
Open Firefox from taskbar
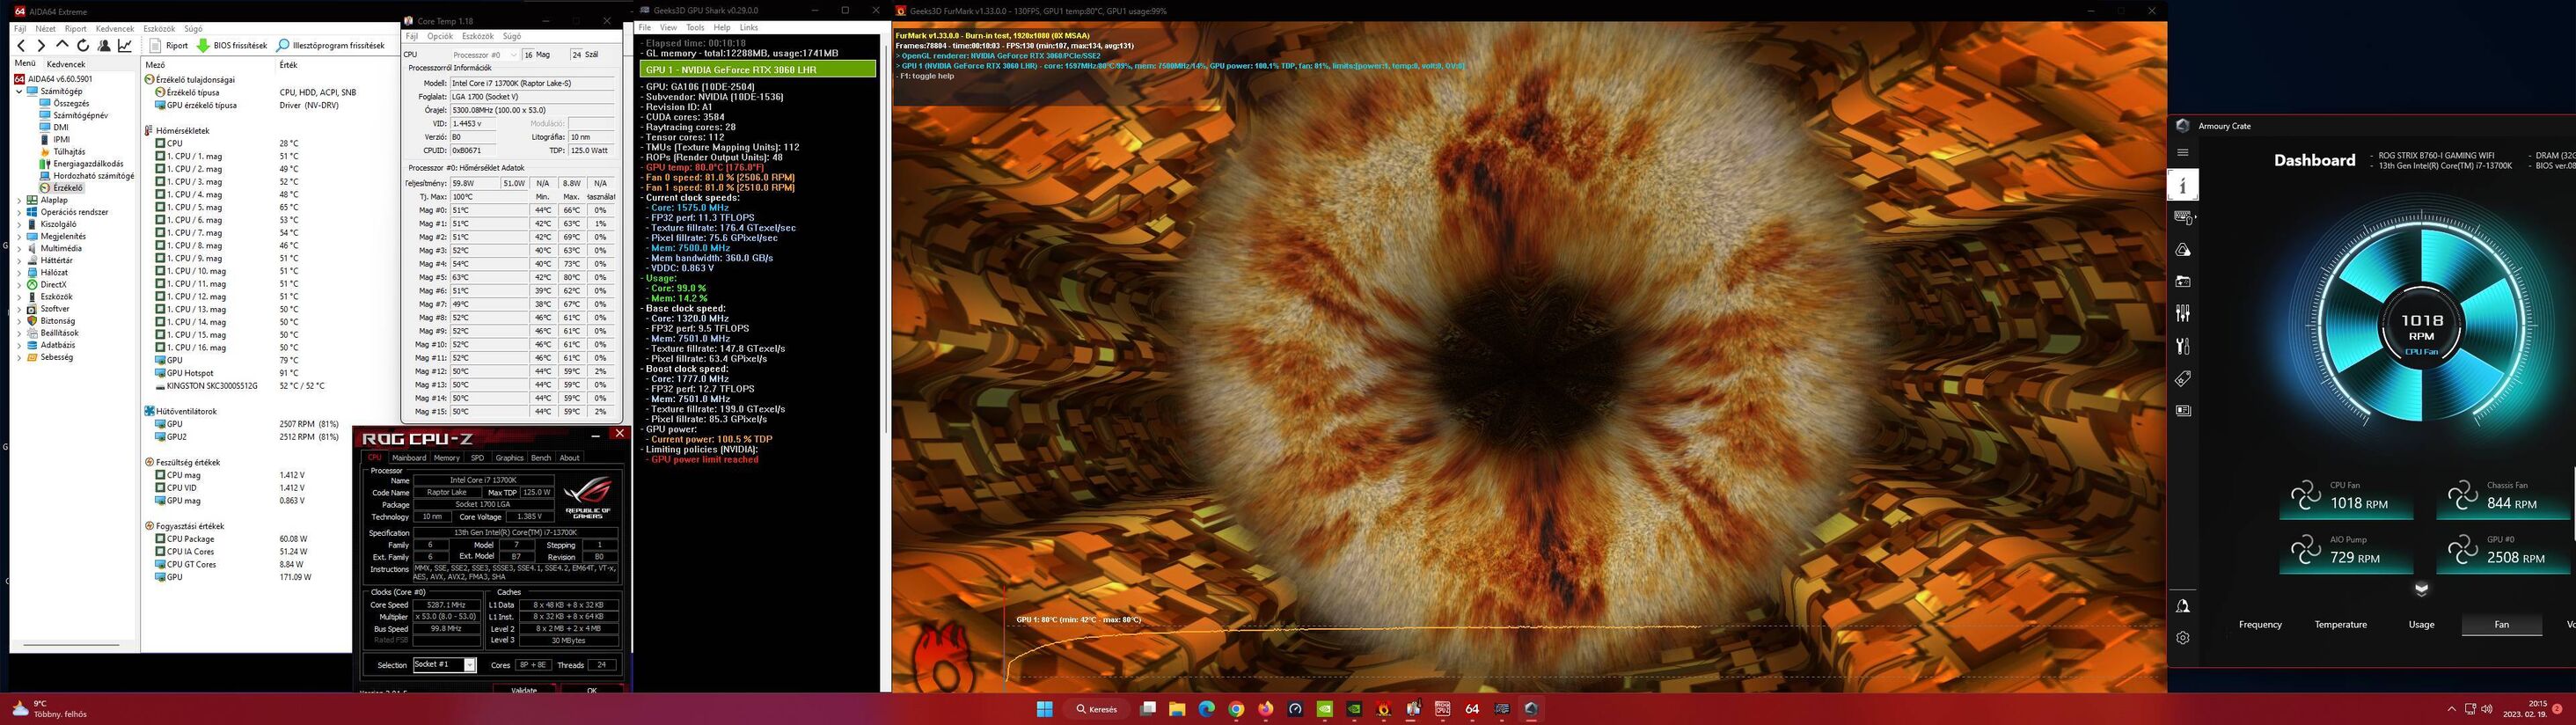1266,709
